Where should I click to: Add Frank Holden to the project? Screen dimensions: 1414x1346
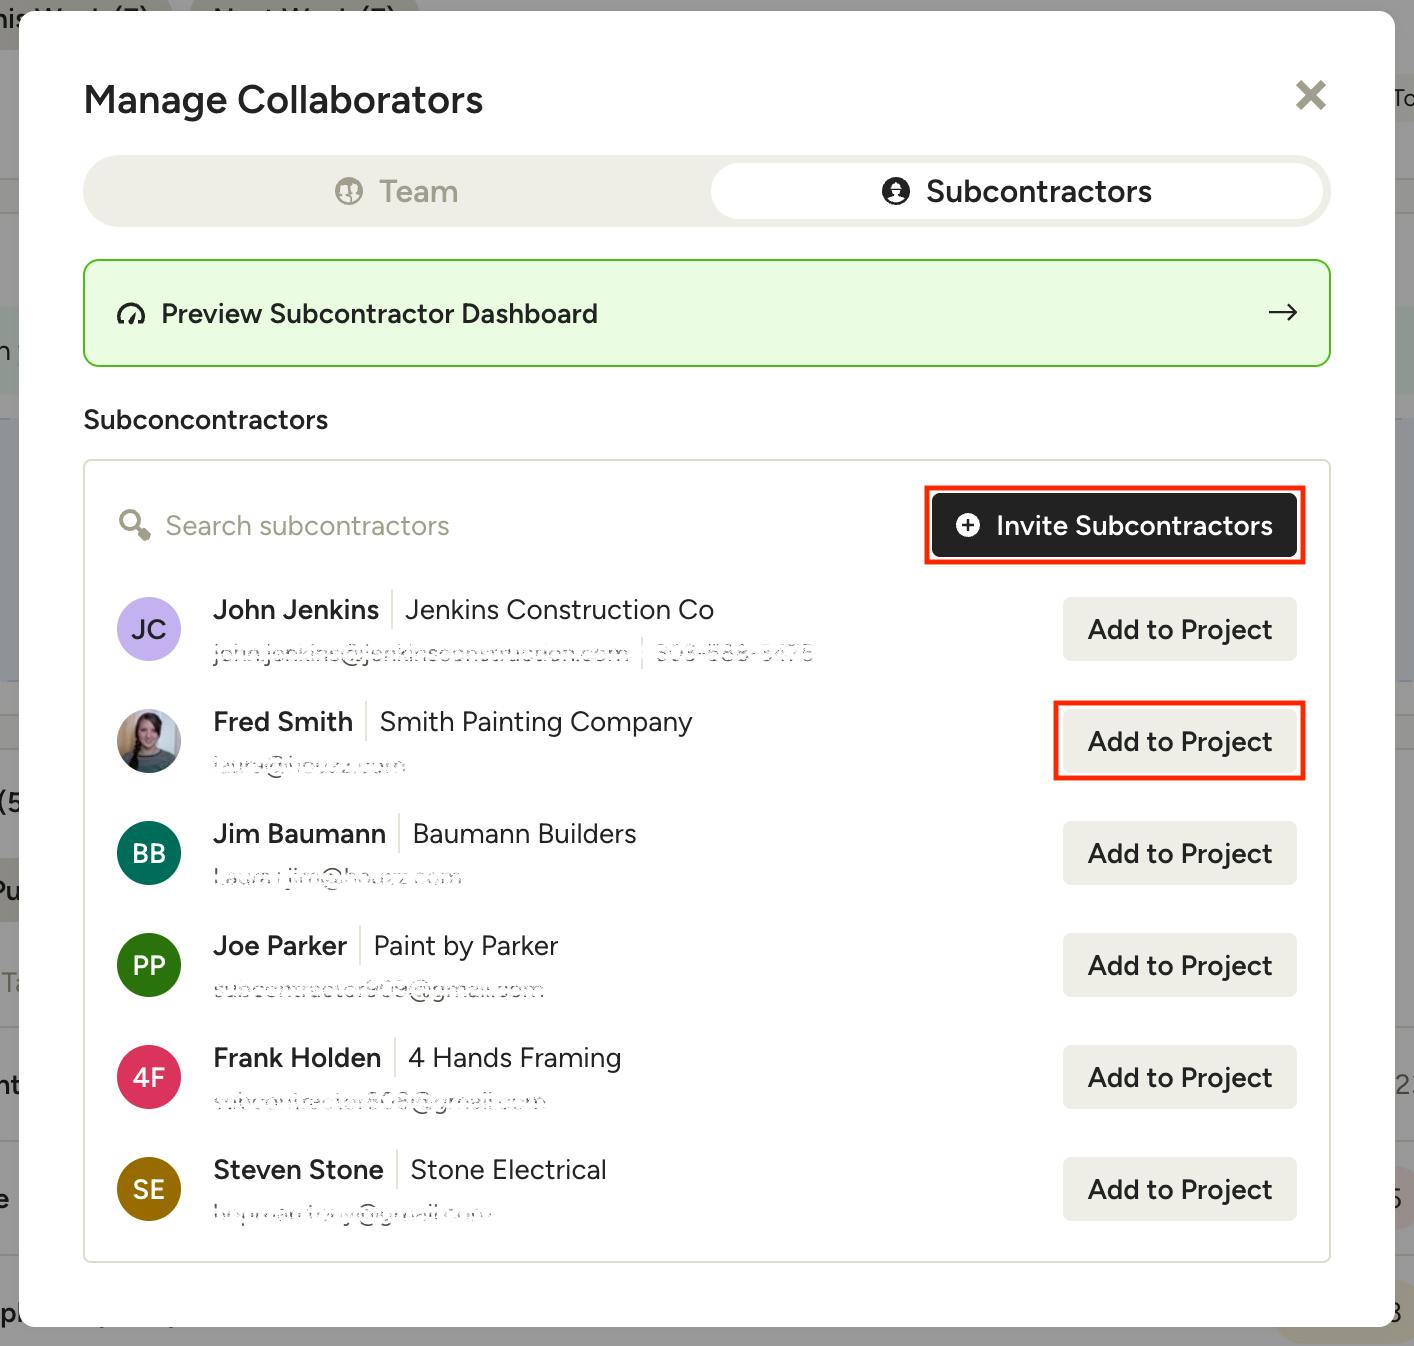(1179, 1077)
